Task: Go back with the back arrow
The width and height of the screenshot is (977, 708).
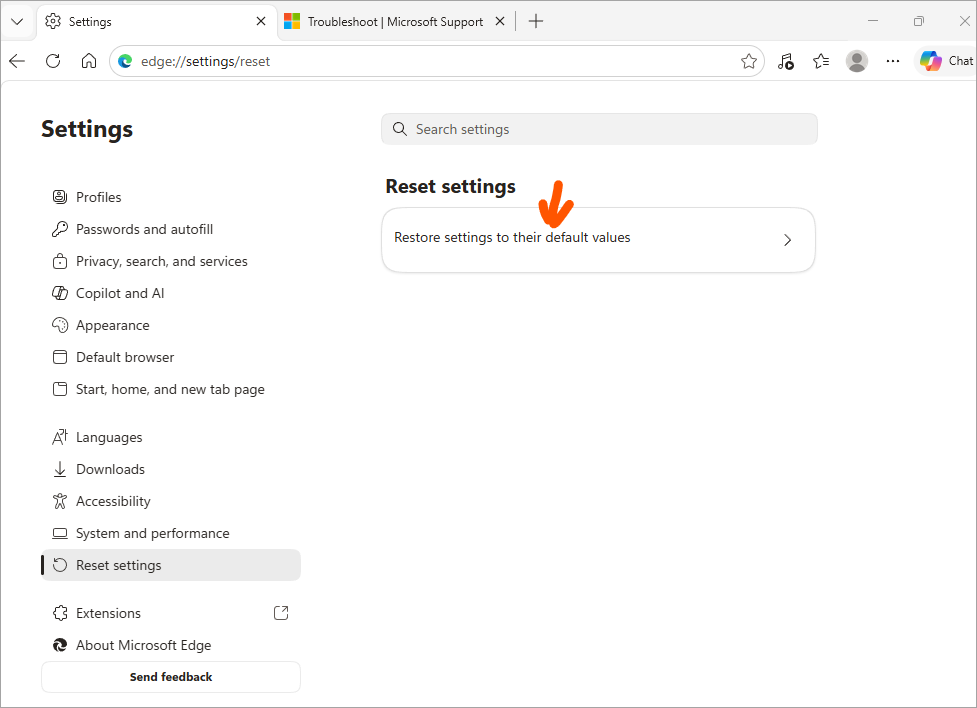Action: [x=17, y=61]
